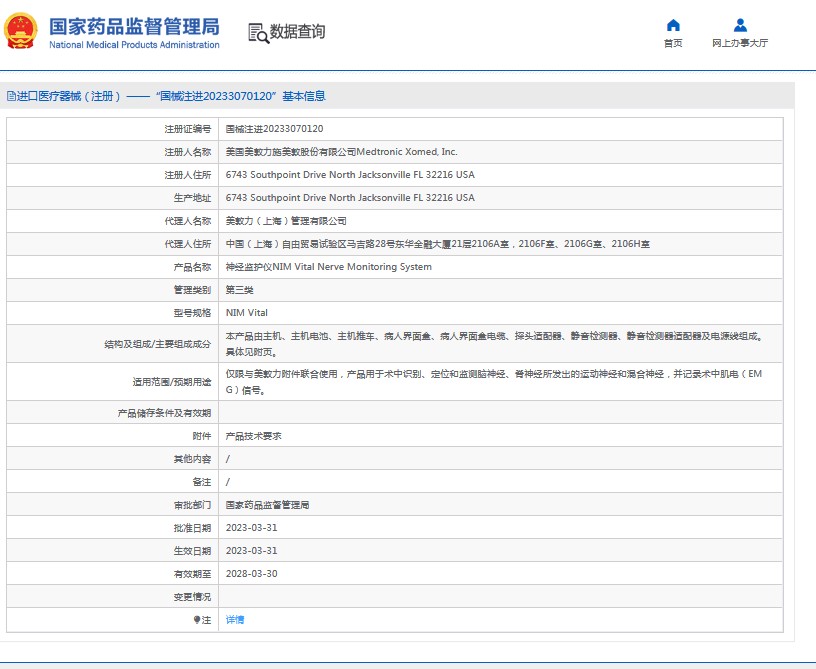Click the 变更情况 row label
The image size is (816, 669).
193,597
